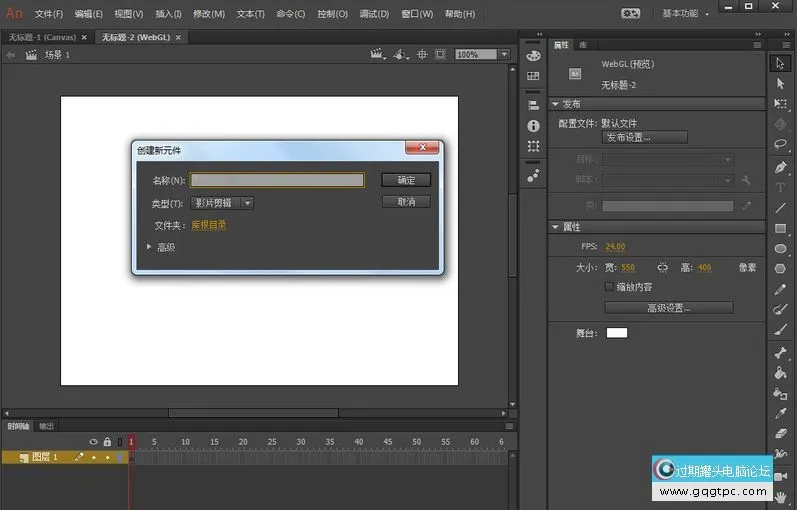Viewport: 797px width, 510px height.
Task: Click the 确定 button in dialog
Action: pyautogui.click(x=406, y=180)
